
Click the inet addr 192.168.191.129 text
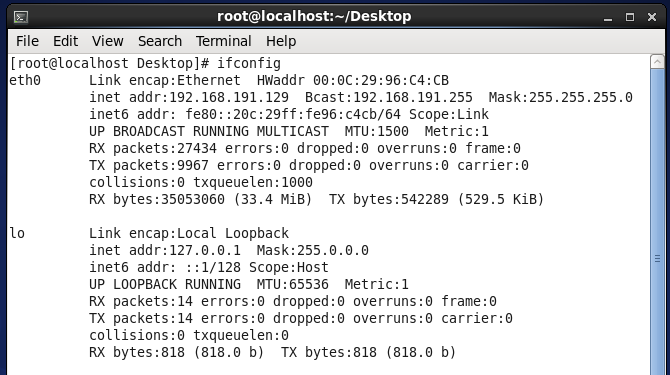[x=189, y=97]
